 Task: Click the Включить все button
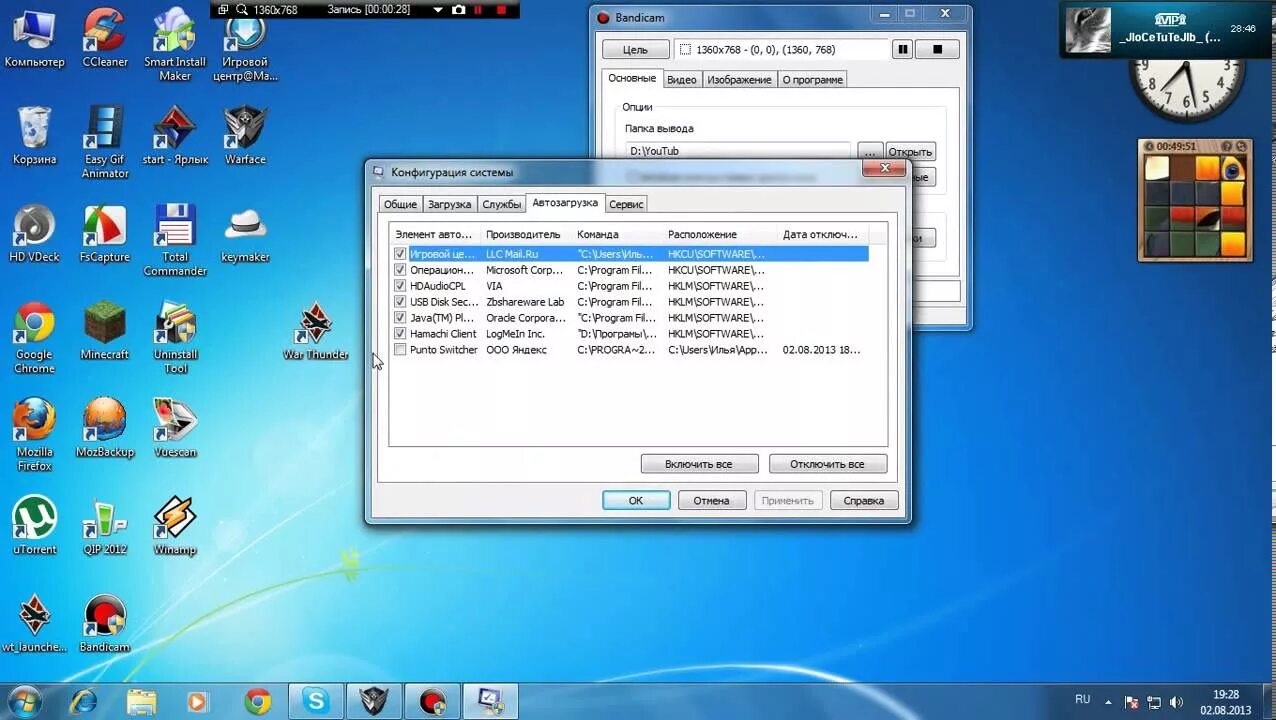click(x=699, y=464)
